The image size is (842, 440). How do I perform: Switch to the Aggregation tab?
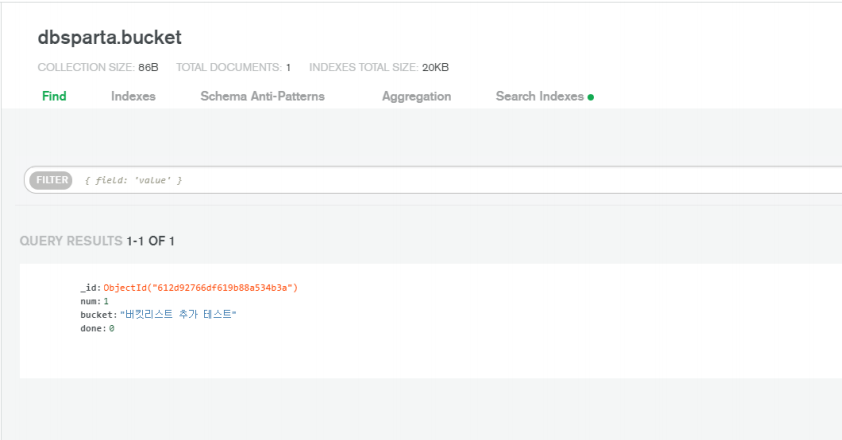point(417,97)
